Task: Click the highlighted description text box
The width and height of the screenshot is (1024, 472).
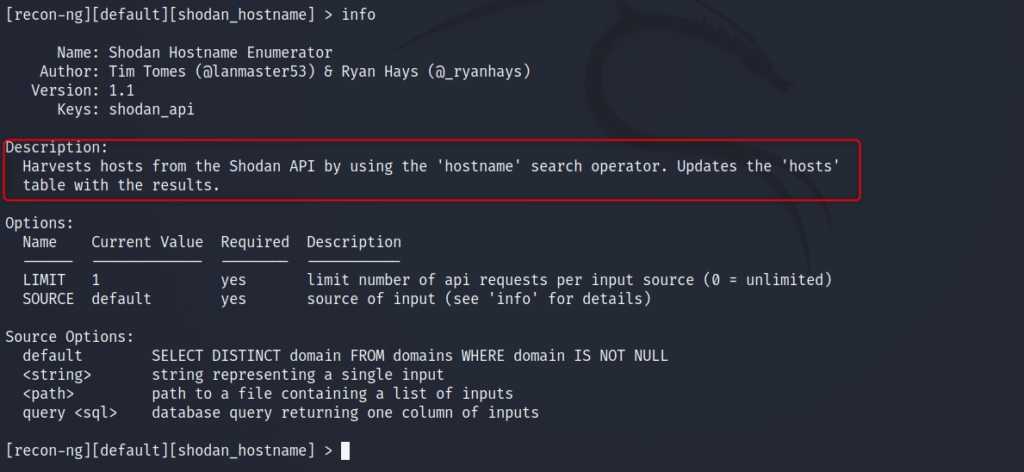Action: (x=432, y=170)
